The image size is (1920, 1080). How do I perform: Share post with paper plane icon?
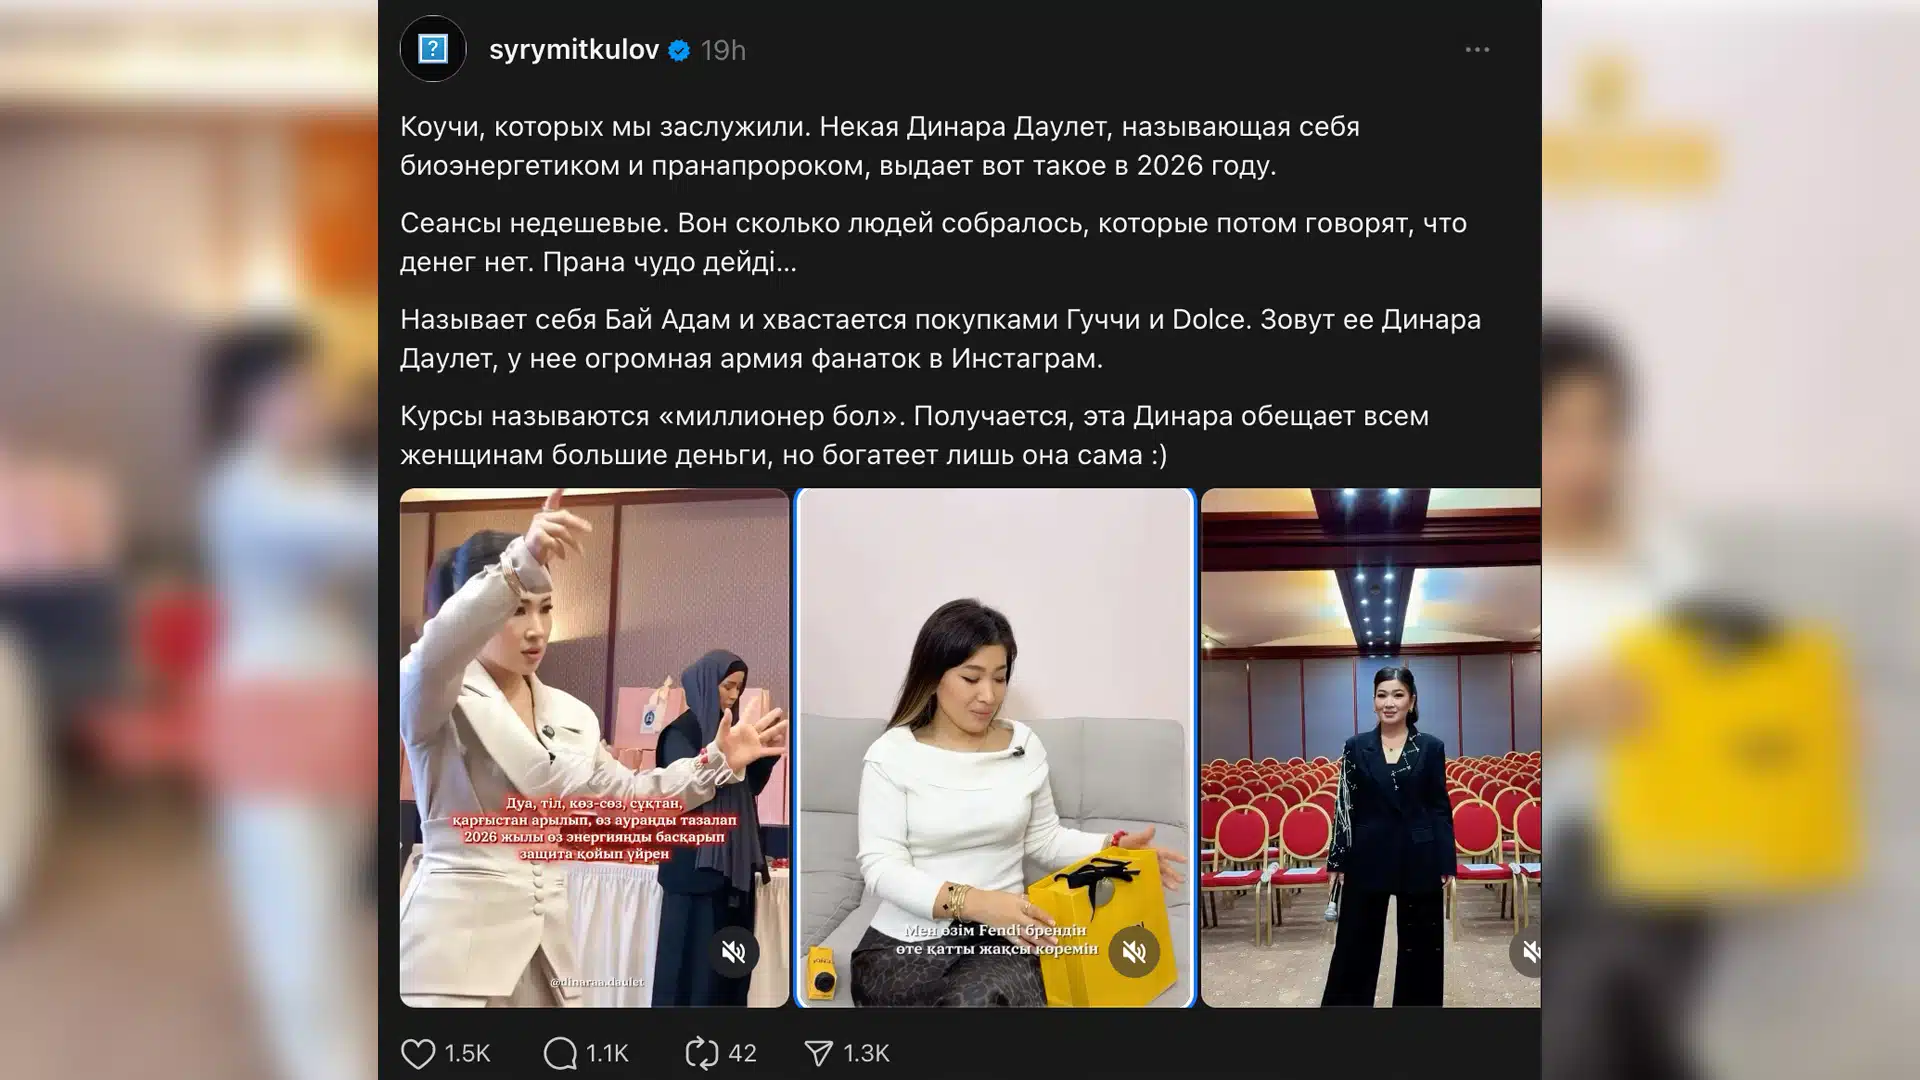[x=818, y=1053]
